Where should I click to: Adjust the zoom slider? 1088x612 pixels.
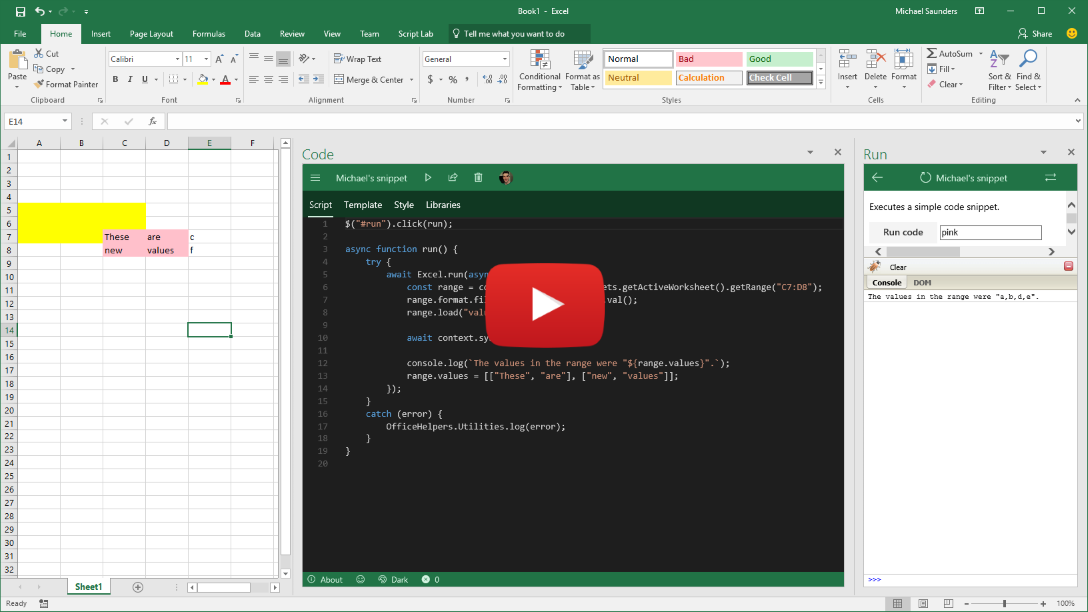(x=1004, y=604)
